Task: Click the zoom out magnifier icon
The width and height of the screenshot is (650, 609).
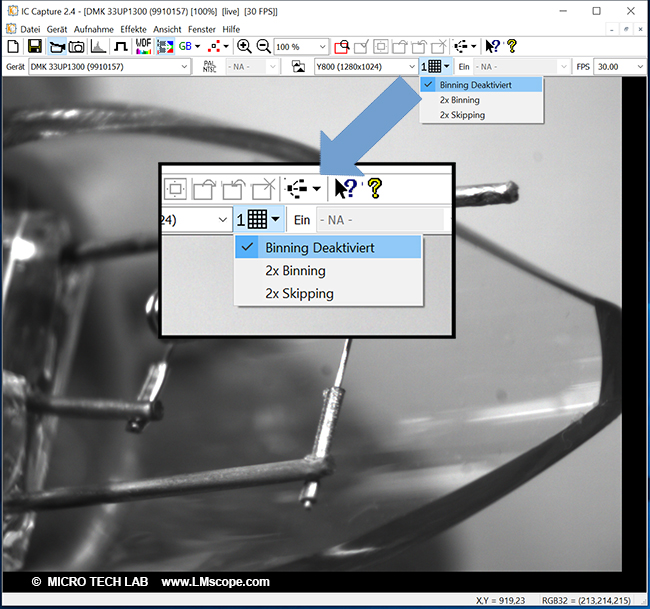Action: point(263,47)
